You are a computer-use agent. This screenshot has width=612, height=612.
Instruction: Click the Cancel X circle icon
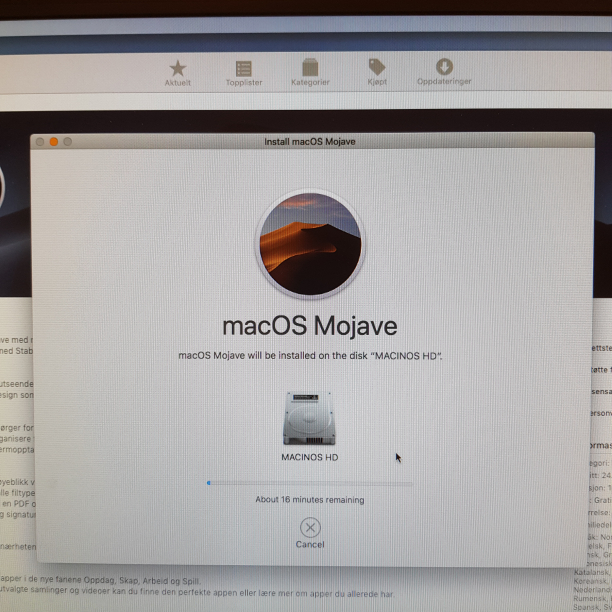point(310,528)
